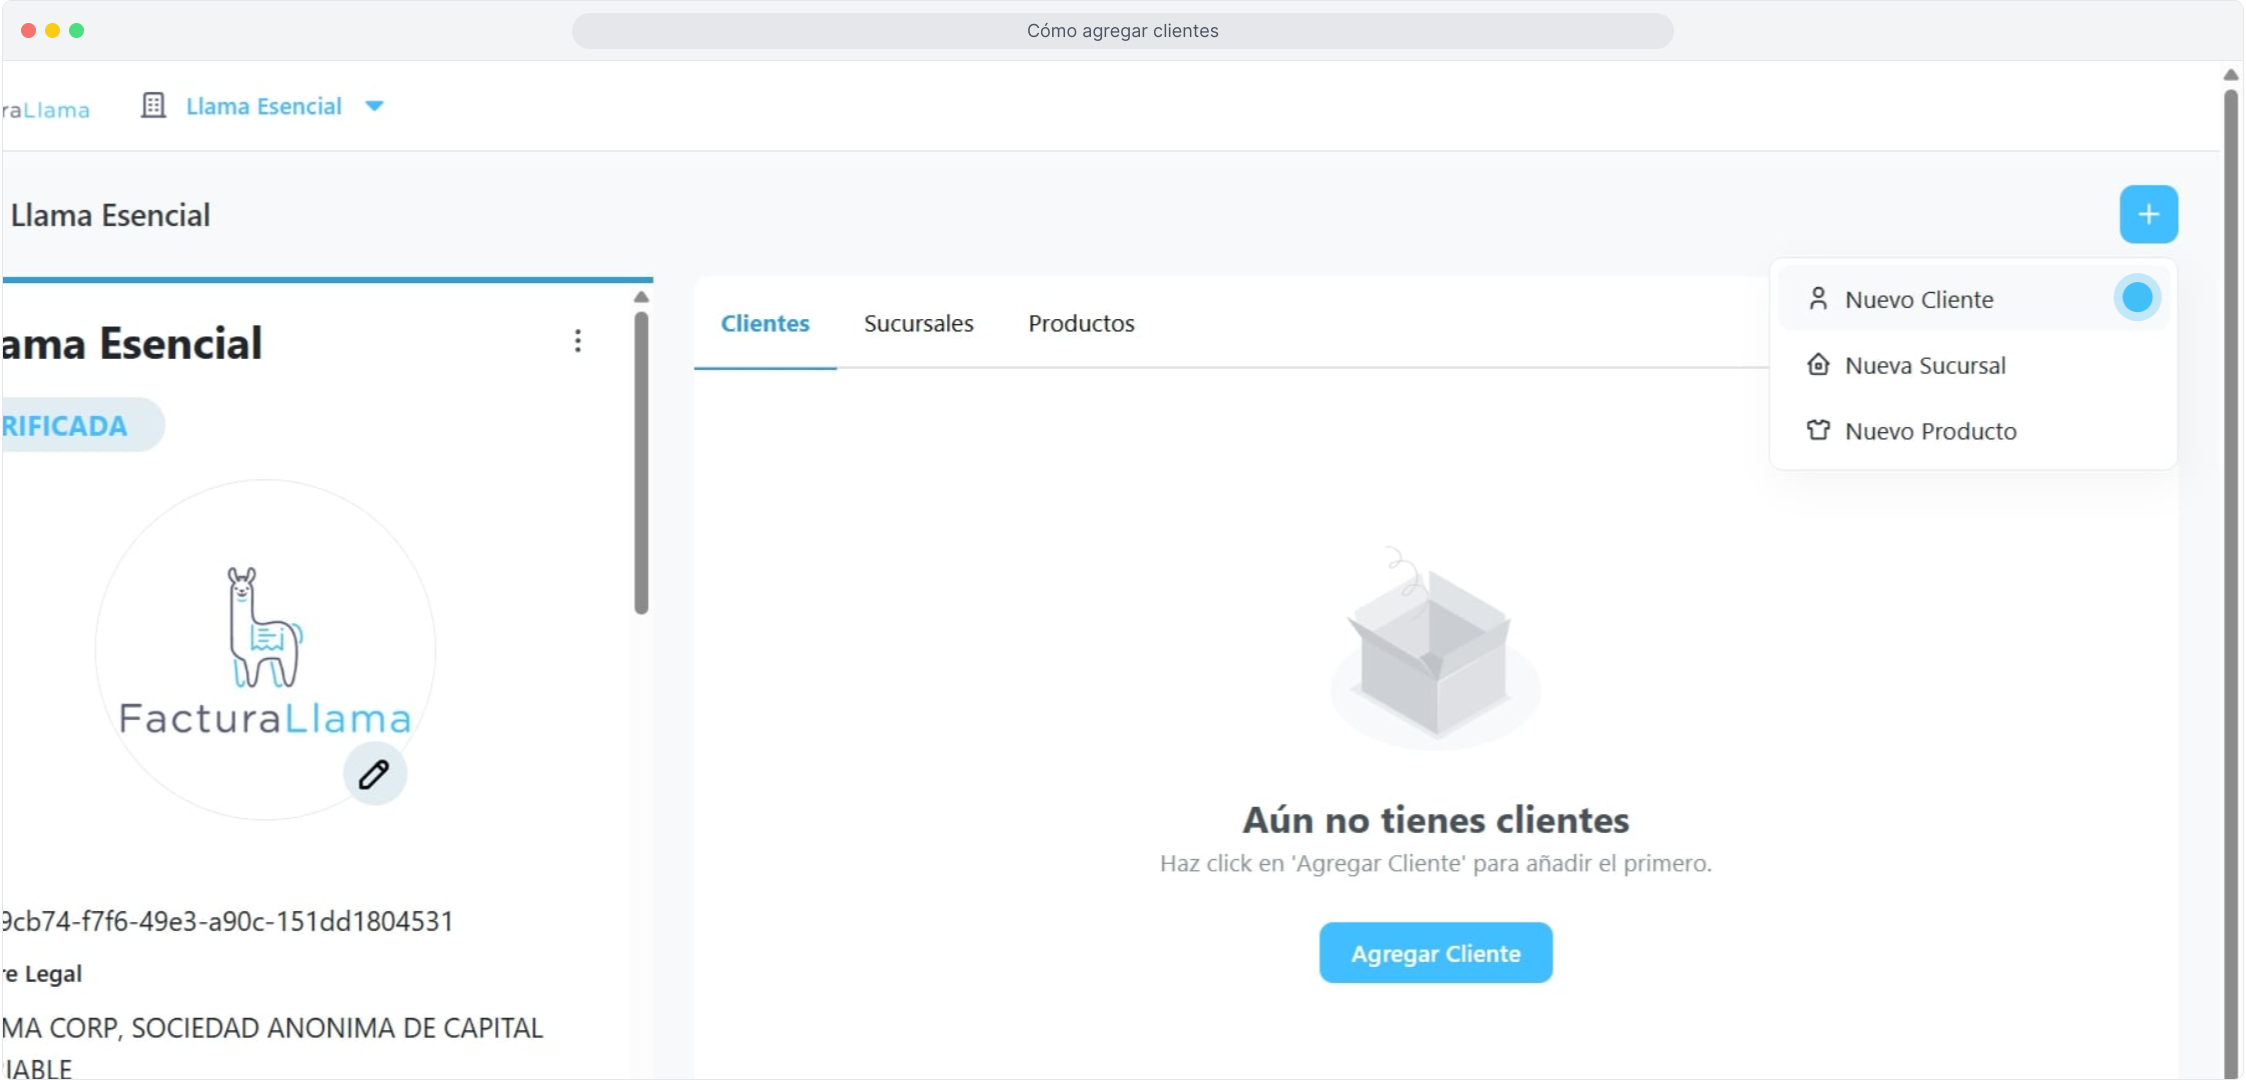Expand the Llama Esencial dropdown arrow
Image resolution: width=2246 pixels, height=1080 pixels.
(x=374, y=106)
